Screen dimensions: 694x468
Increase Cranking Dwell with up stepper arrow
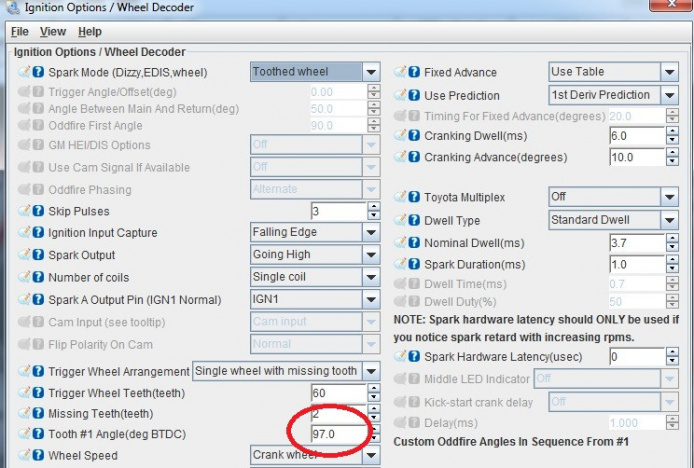[672, 131]
